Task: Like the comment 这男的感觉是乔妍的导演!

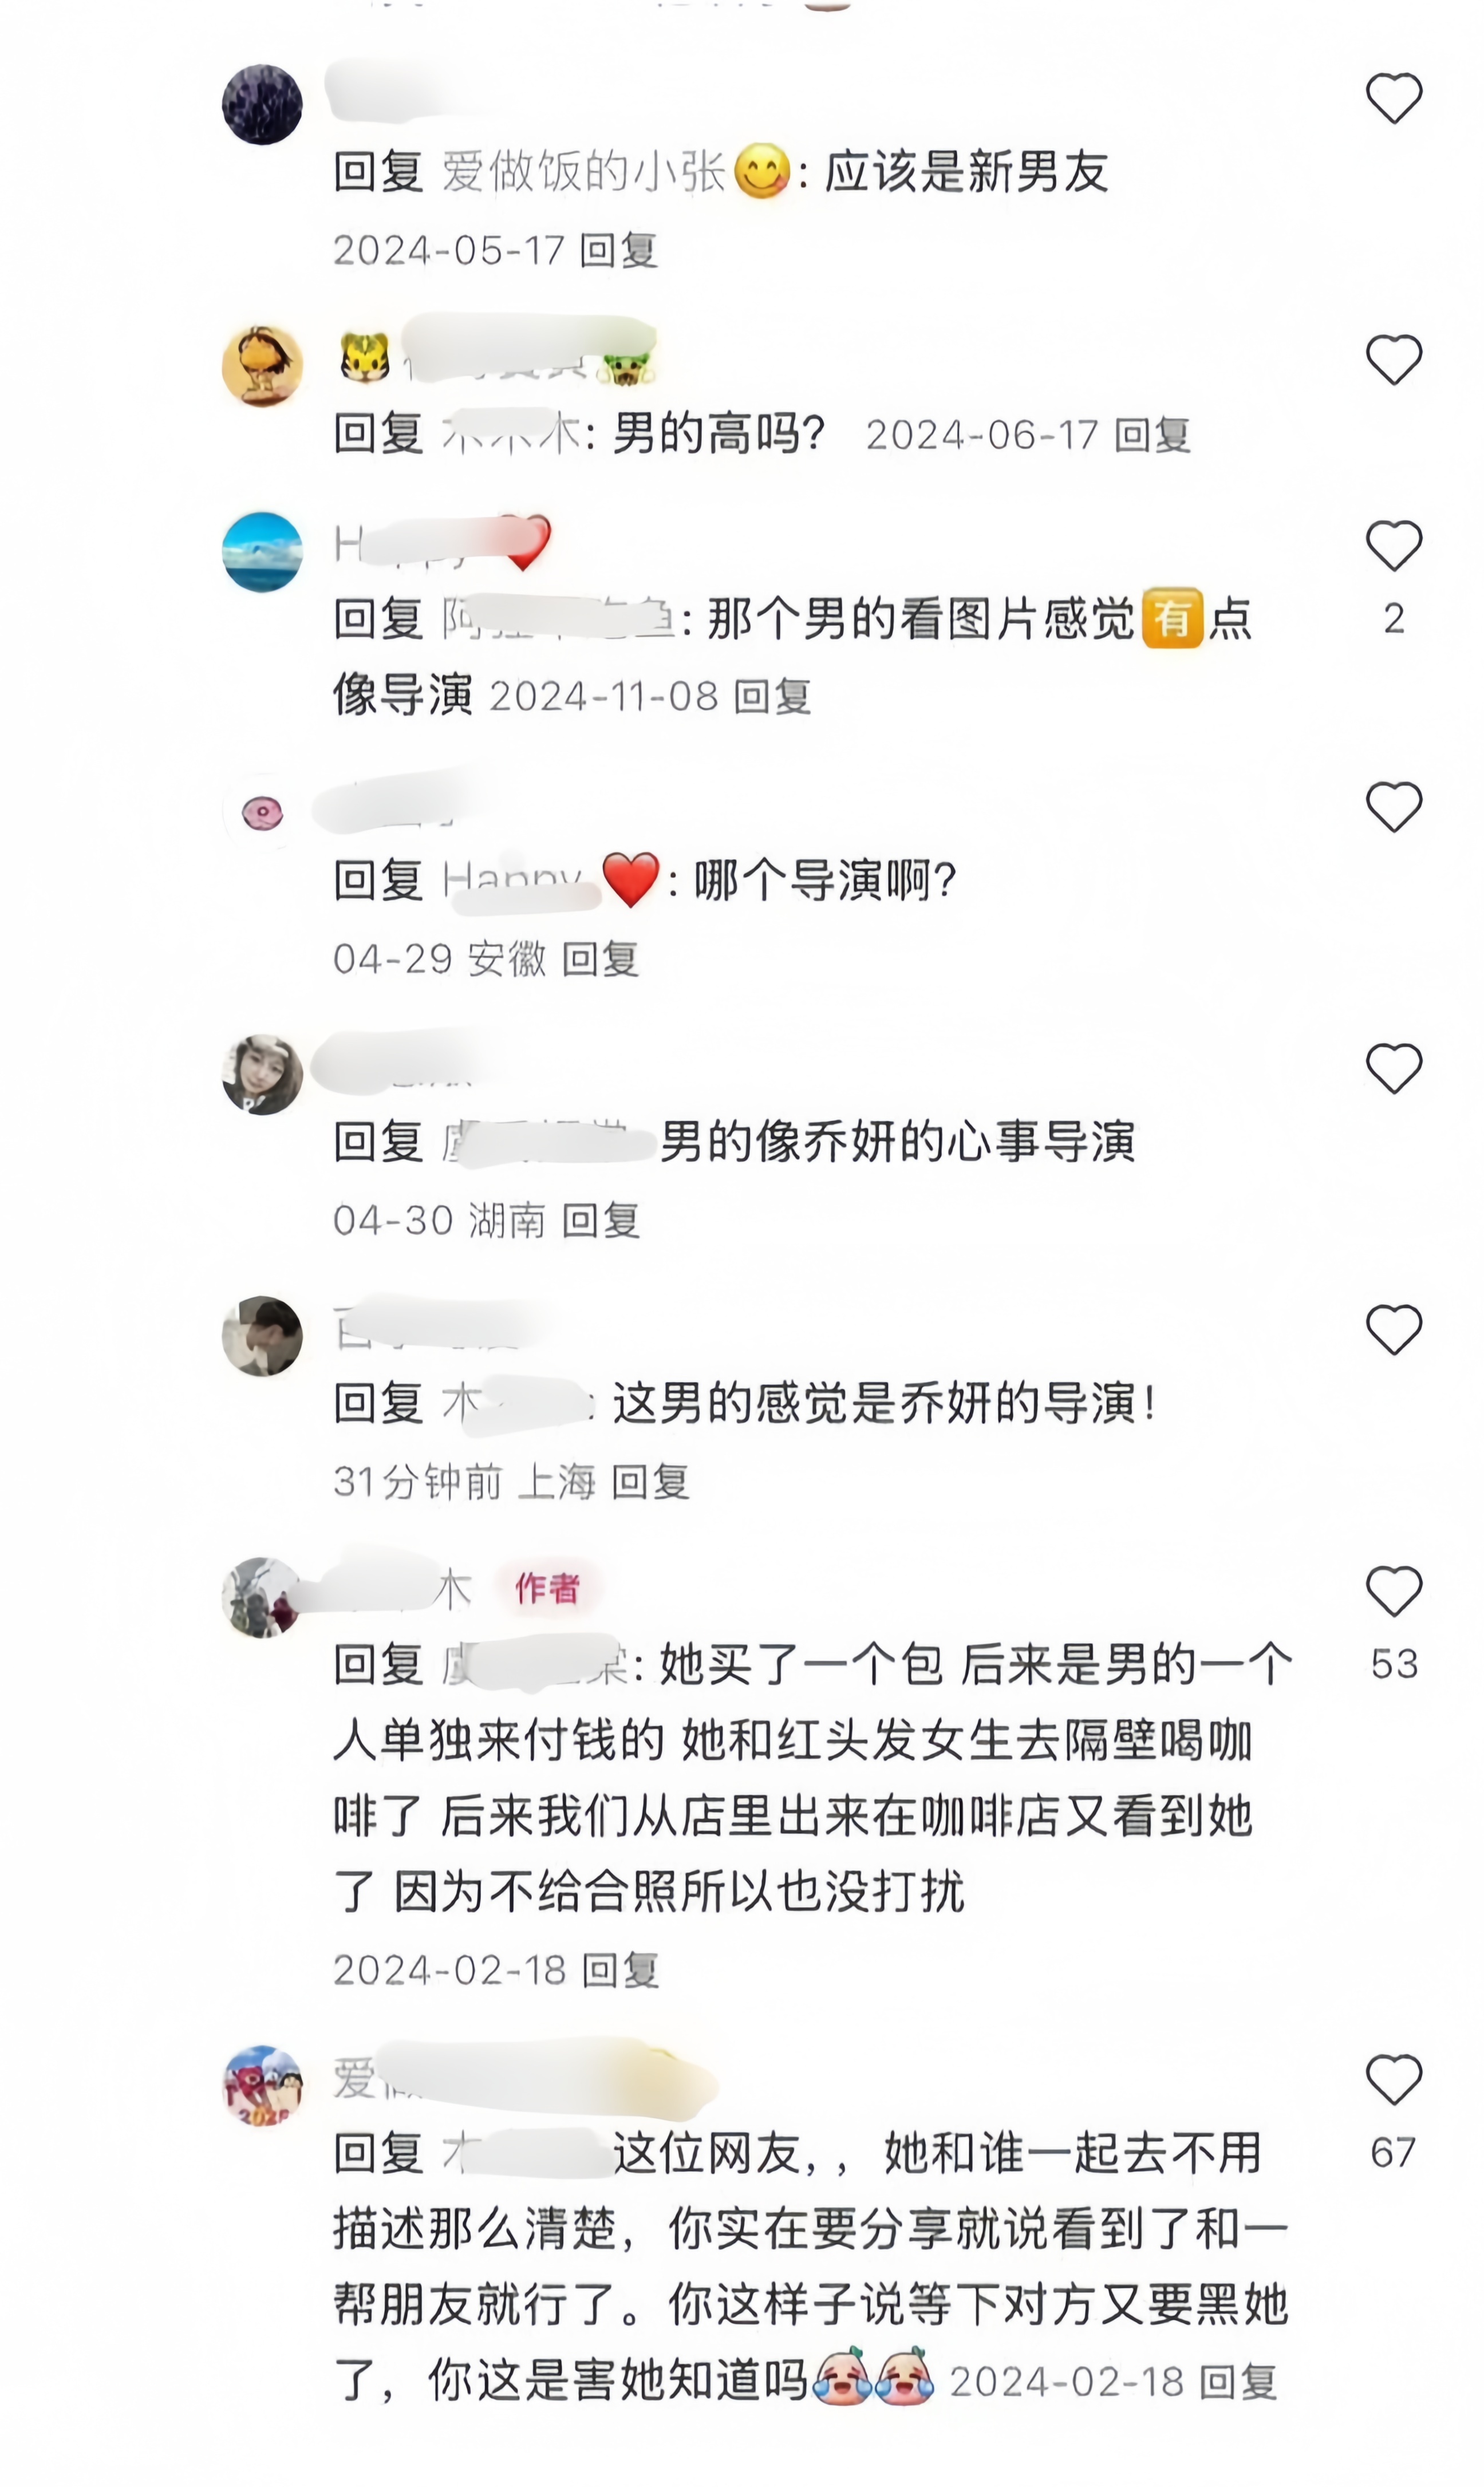Action: pyautogui.click(x=1393, y=1329)
